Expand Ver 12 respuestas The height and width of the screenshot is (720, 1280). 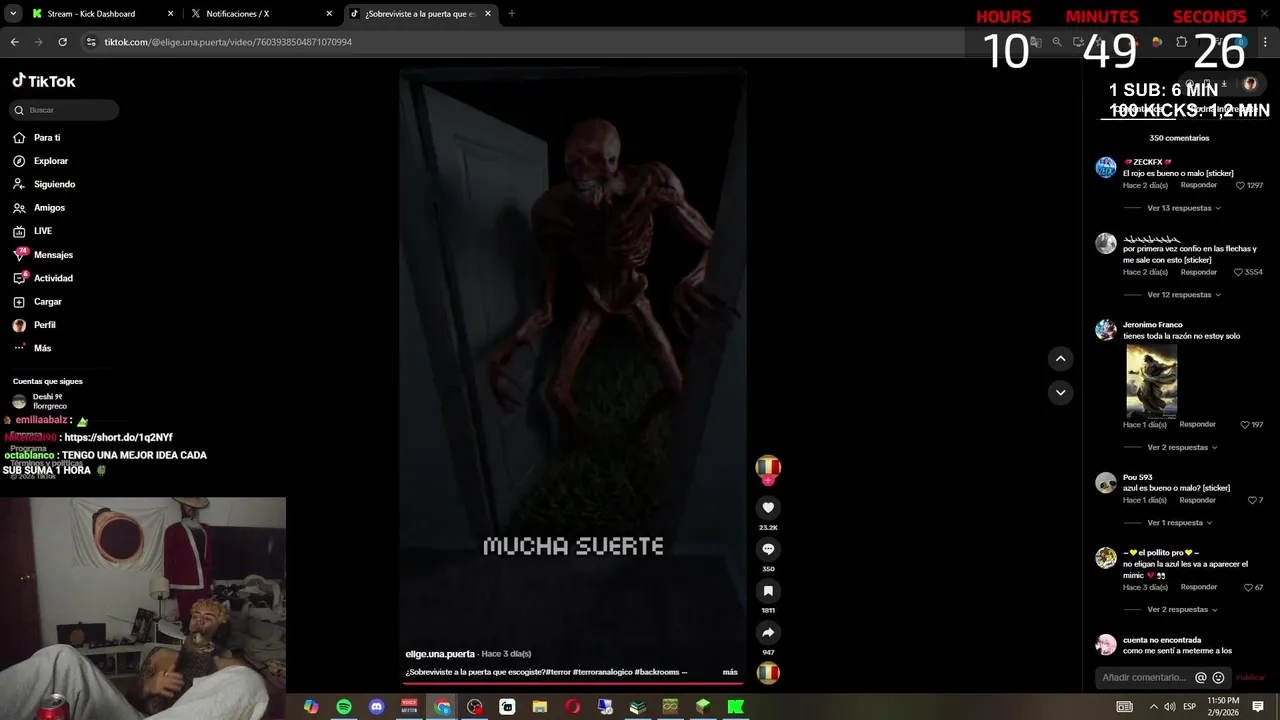coord(1184,295)
